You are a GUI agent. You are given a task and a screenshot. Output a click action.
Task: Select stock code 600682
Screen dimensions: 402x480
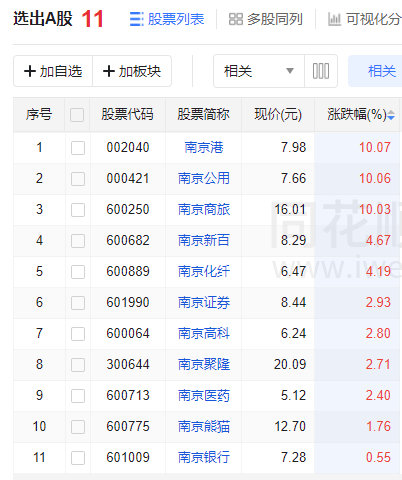(x=128, y=240)
